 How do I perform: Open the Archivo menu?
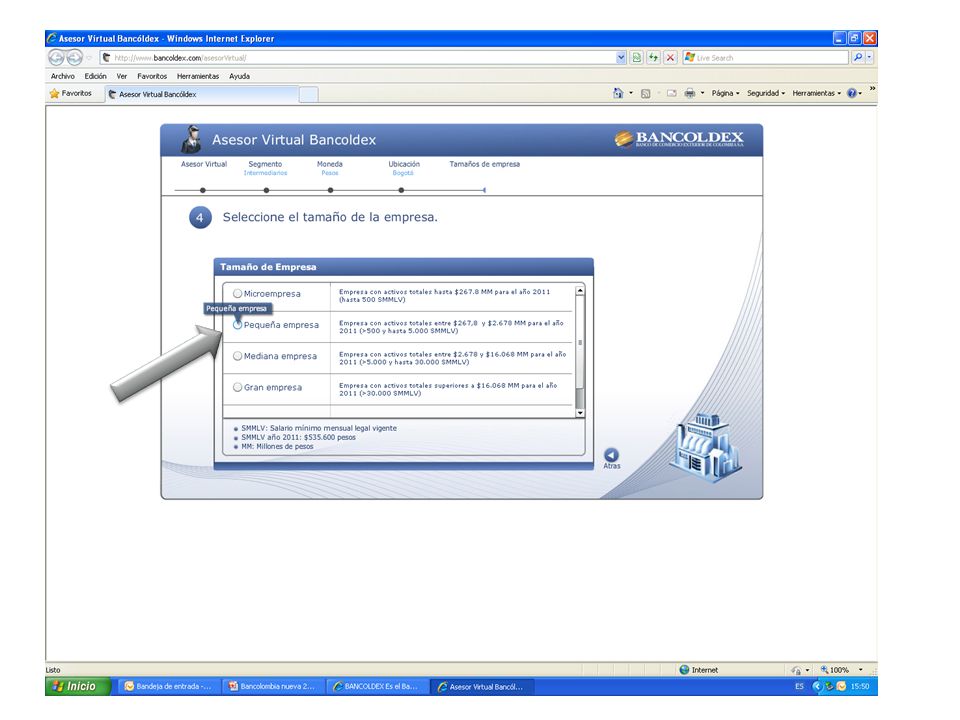(x=62, y=76)
